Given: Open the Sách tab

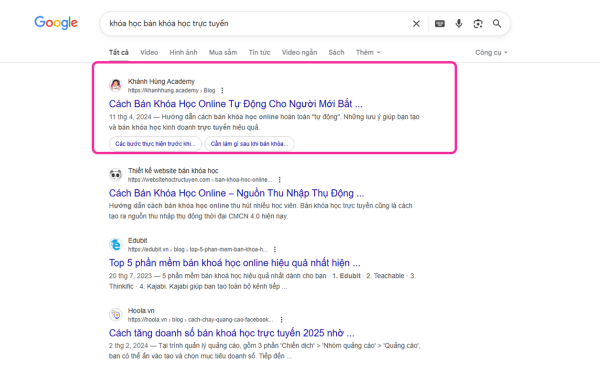Looking at the screenshot, I should [x=336, y=52].
